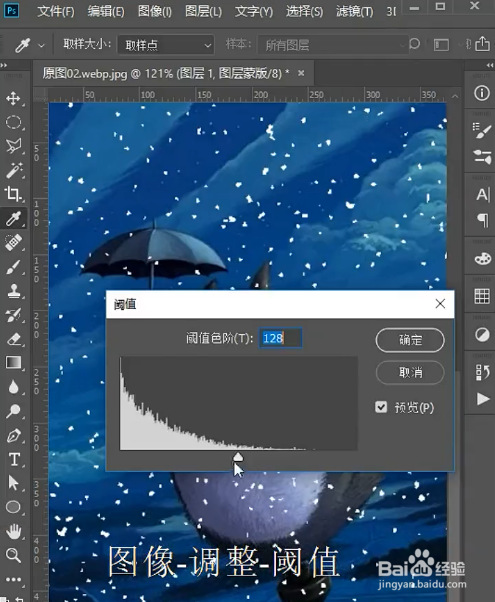Open the Brush Settings panel icon
Viewport: 495px width, 602px height.
482,131
